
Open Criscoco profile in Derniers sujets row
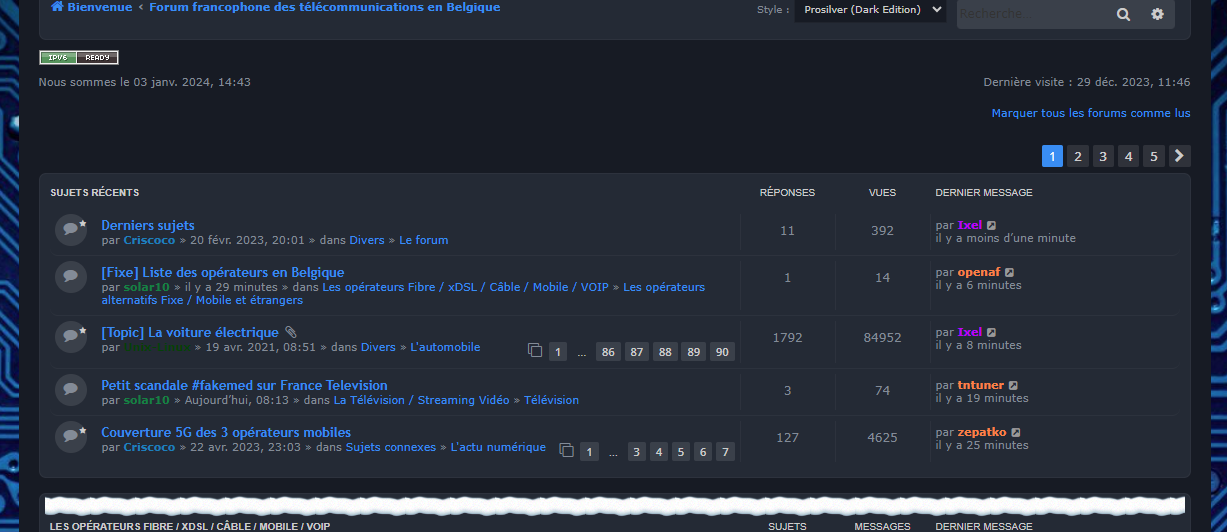click(149, 240)
